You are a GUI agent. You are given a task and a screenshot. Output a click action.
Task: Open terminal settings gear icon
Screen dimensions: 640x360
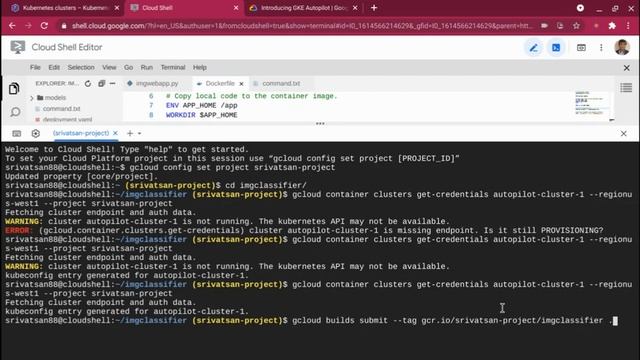[36, 133]
